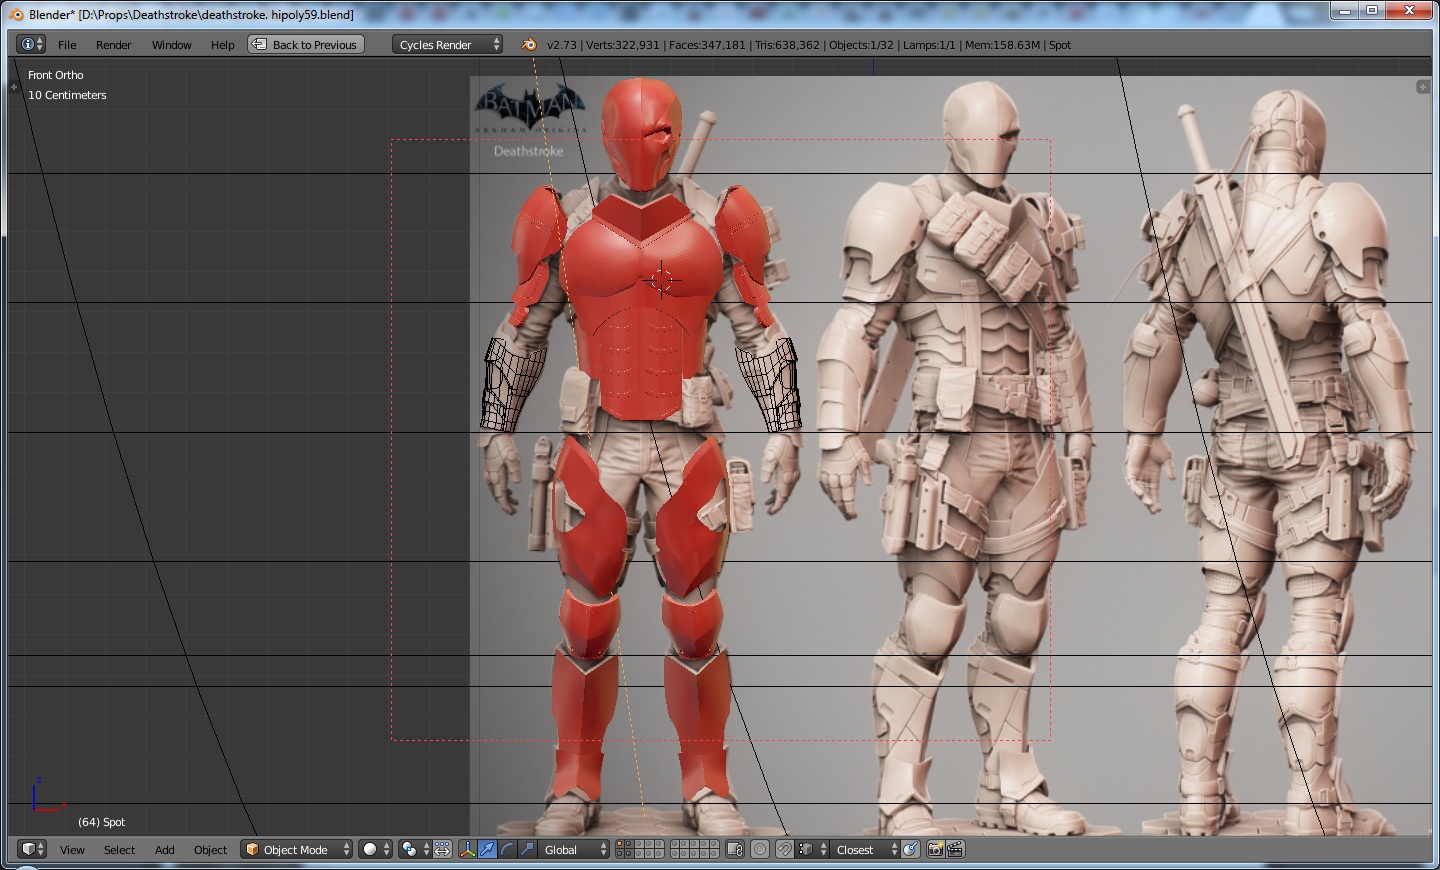Open the Select menu in 3D viewport

119,850
